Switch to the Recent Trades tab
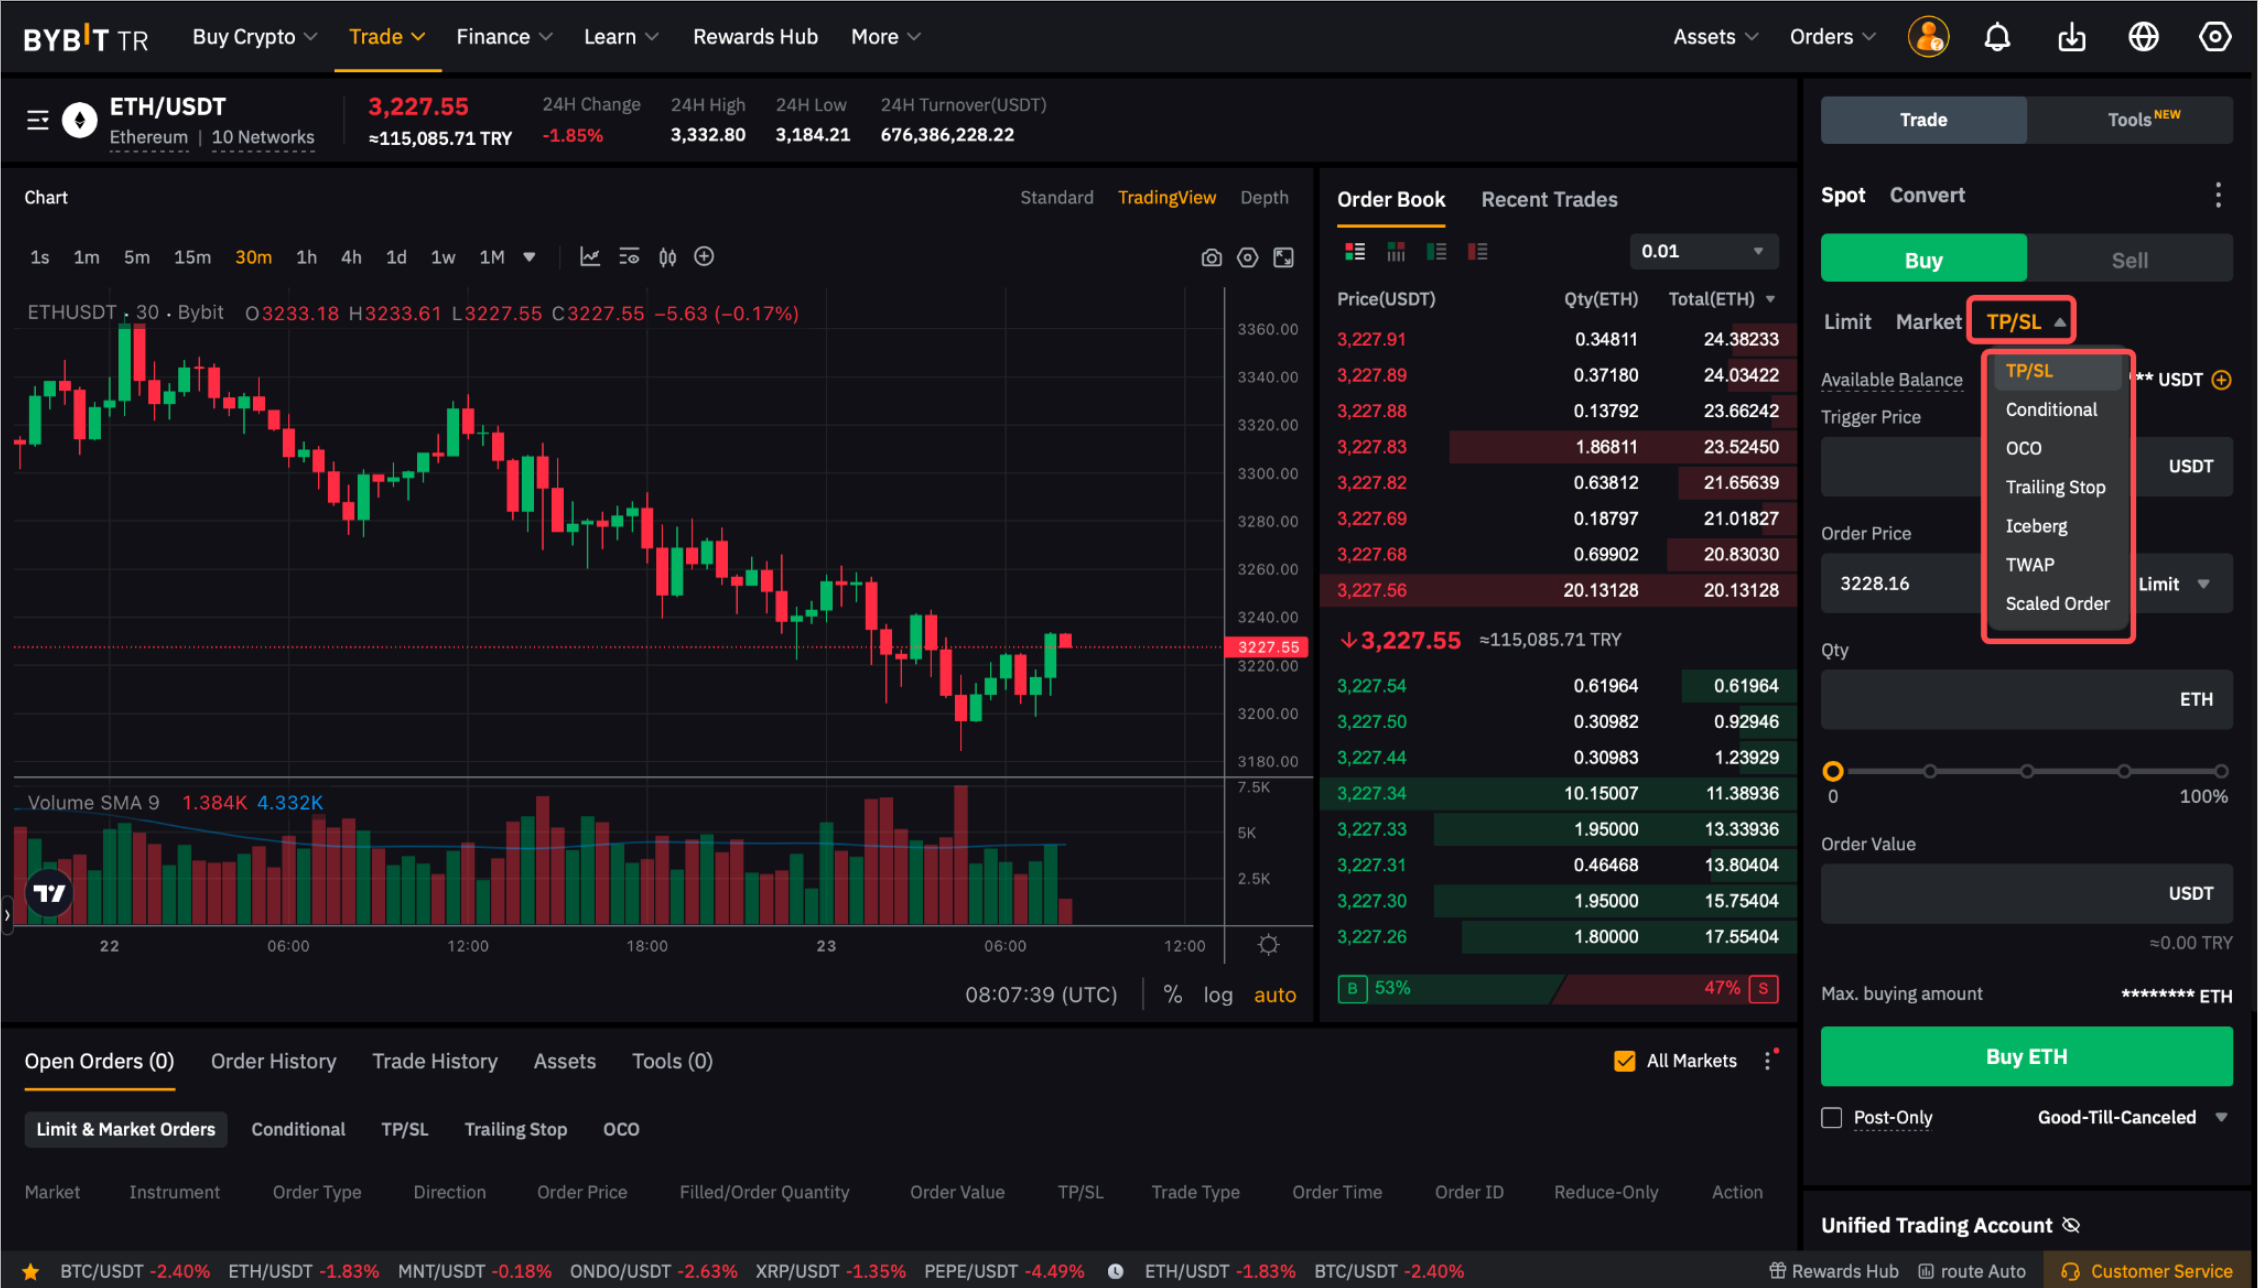 1548,199
